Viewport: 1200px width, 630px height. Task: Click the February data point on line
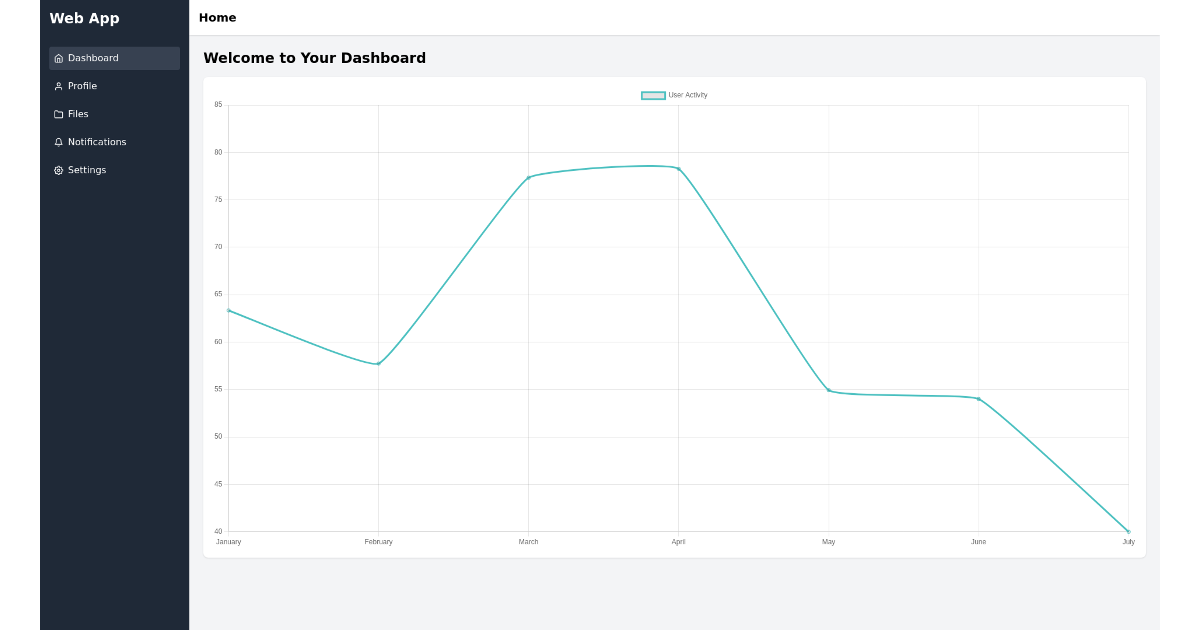pyautogui.click(x=378, y=363)
